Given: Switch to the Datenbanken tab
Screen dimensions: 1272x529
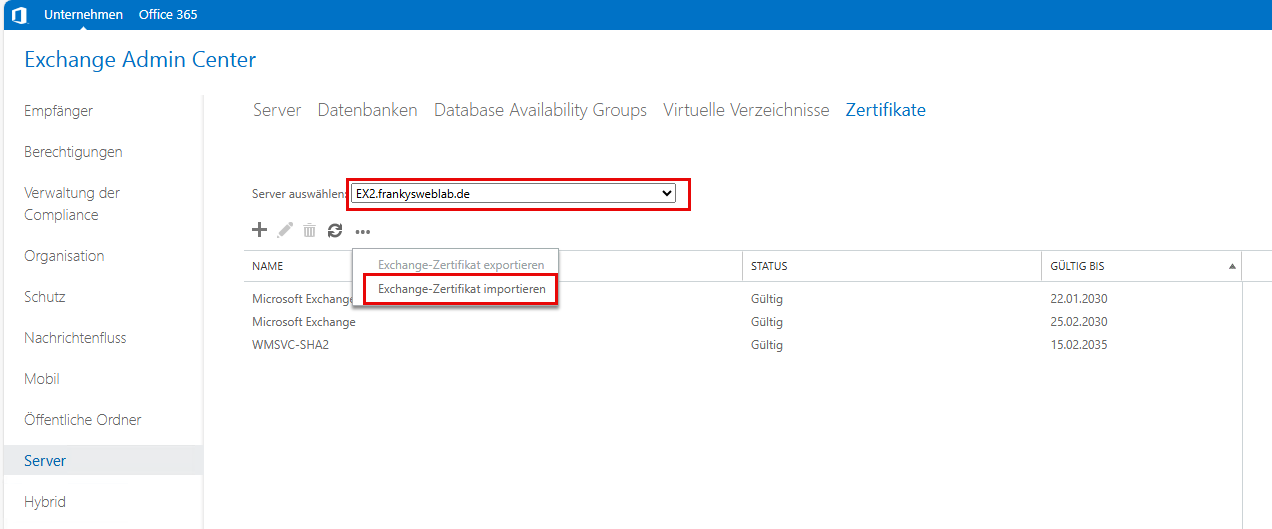Looking at the screenshot, I should point(367,110).
